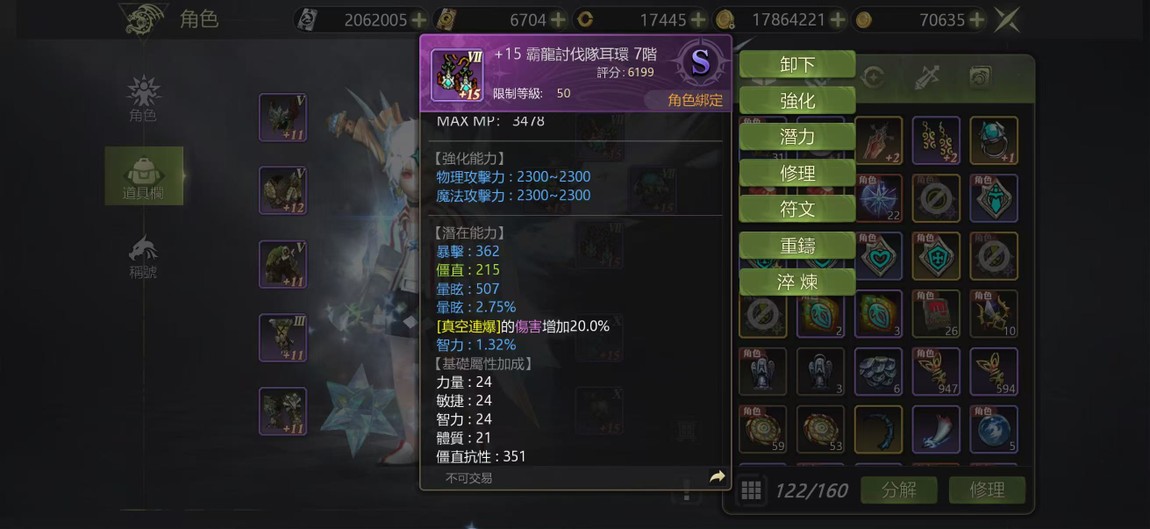The height and width of the screenshot is (529, 1150).
Task: Click the share arrow icon in item tooltip
Action: 717,478
